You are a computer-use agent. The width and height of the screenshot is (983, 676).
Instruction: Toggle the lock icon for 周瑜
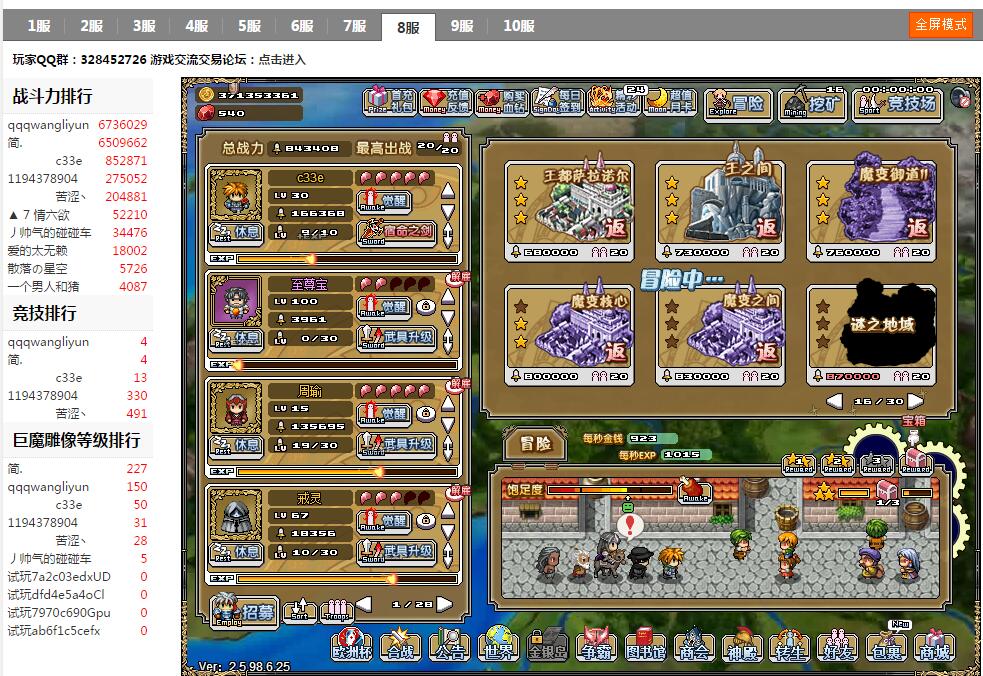(x=426, y=413)
